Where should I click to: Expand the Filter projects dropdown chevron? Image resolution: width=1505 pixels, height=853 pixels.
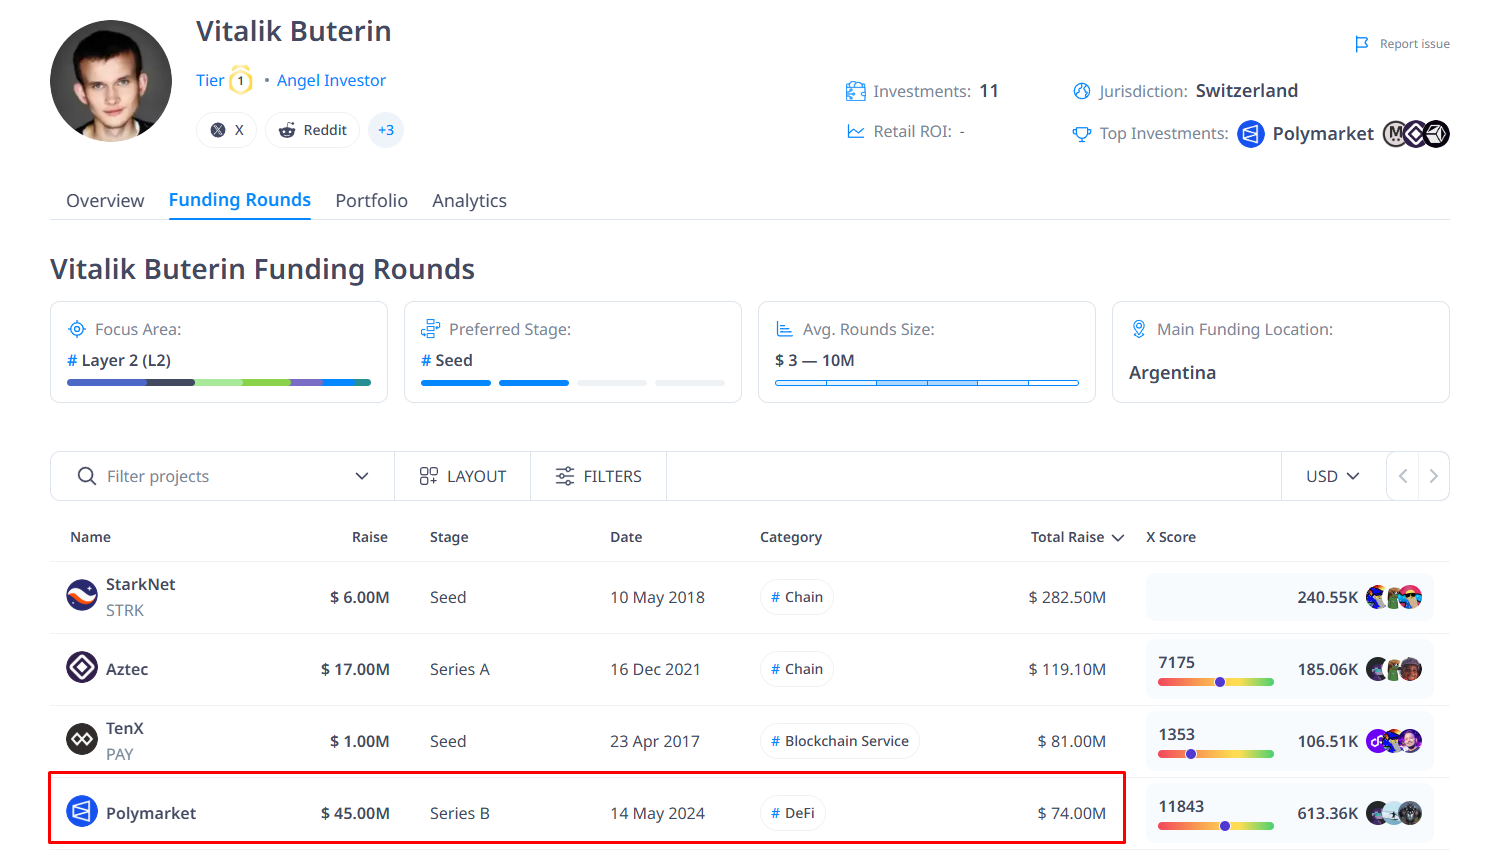coord(362,476)
